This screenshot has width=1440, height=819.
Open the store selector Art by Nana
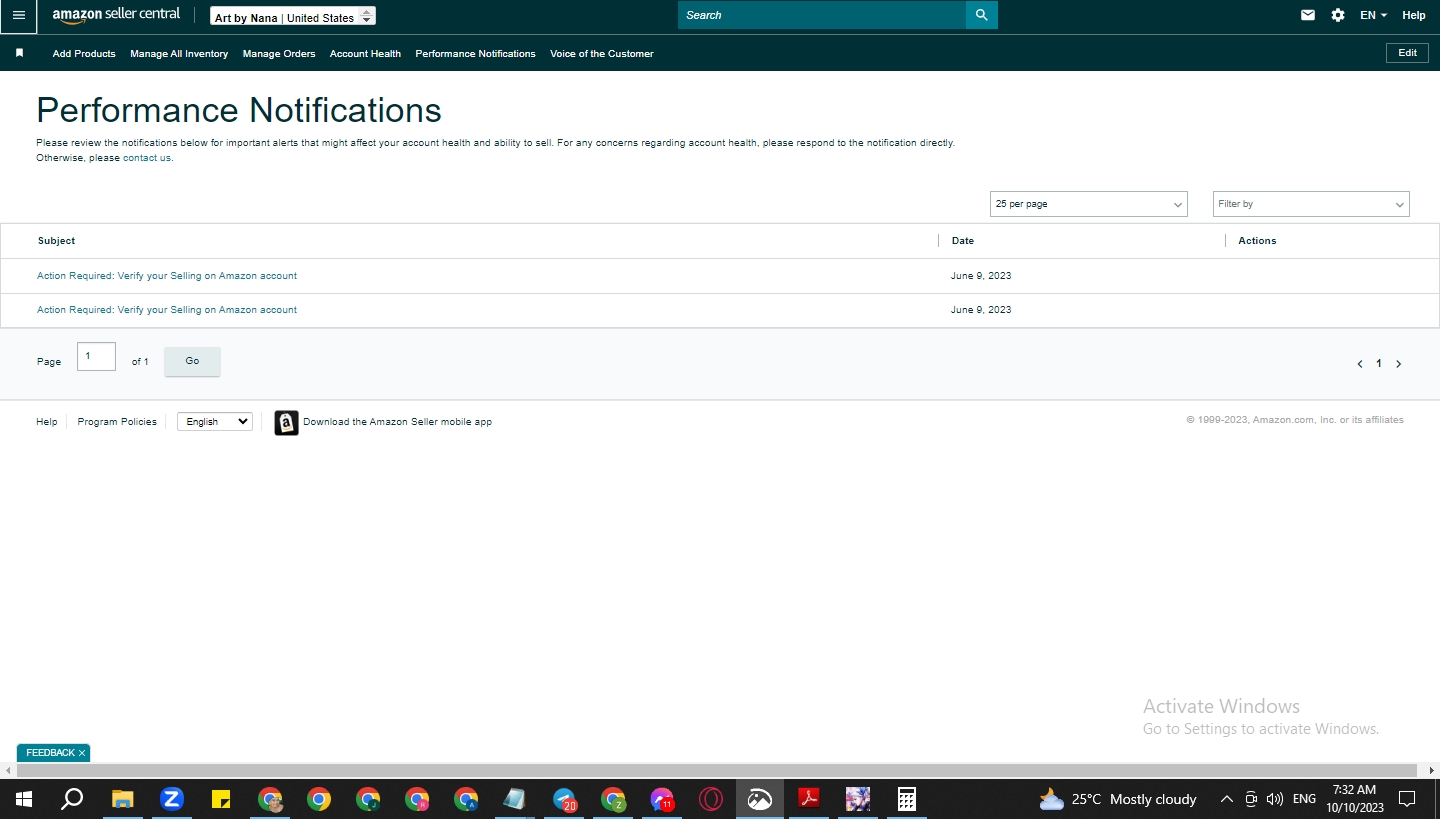[x=293, y=17]
